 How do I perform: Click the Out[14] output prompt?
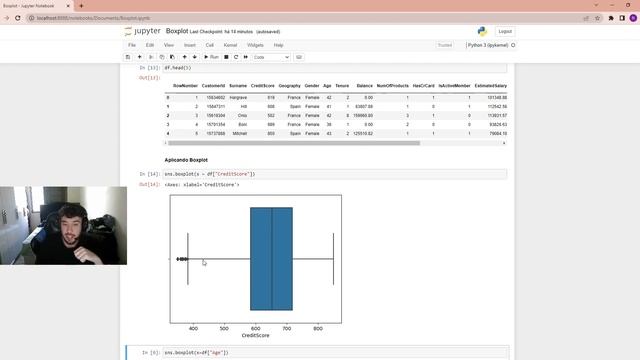tap(150, 184)
